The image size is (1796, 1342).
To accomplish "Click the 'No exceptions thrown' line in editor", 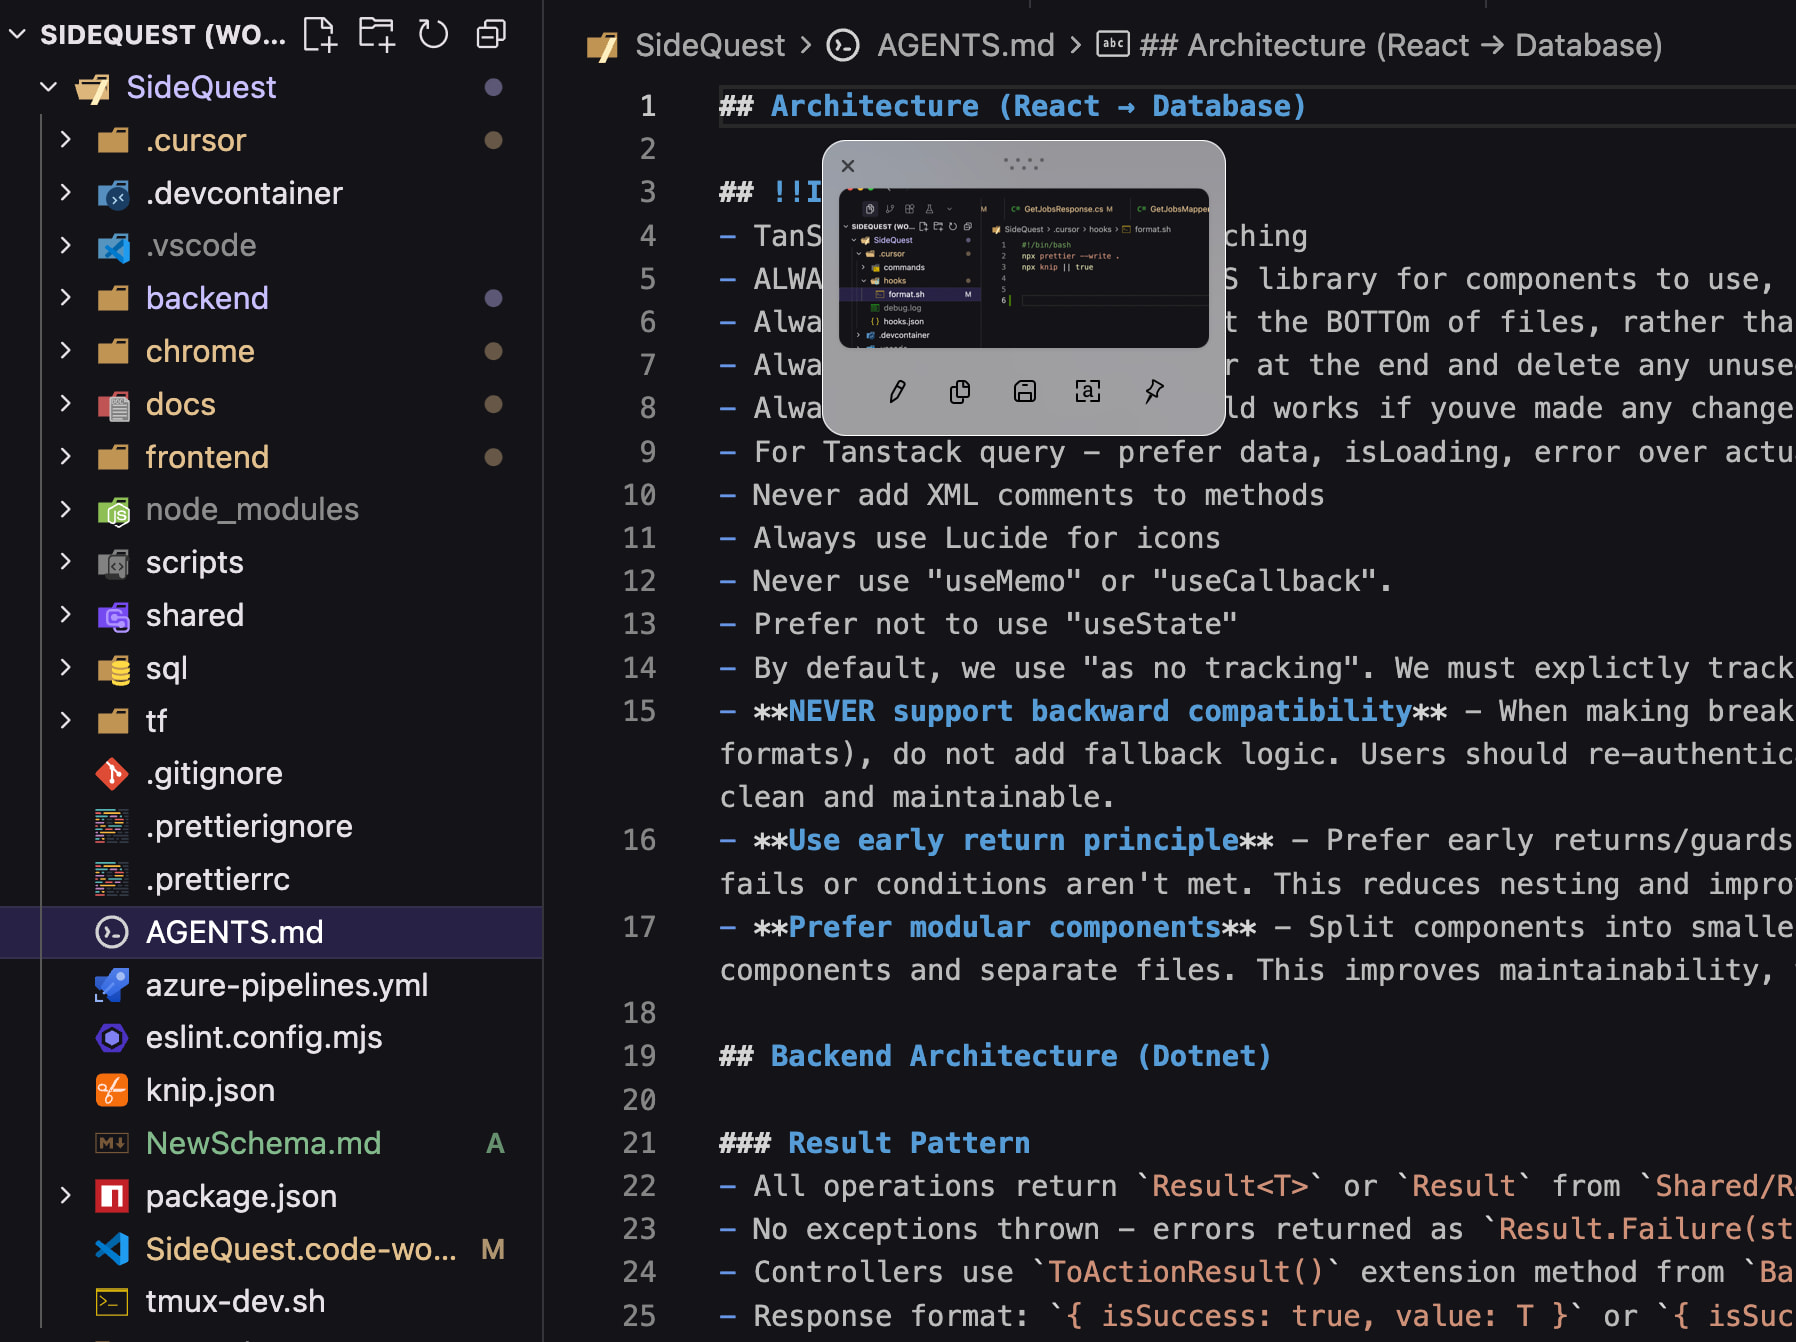I will 1257,1229.
